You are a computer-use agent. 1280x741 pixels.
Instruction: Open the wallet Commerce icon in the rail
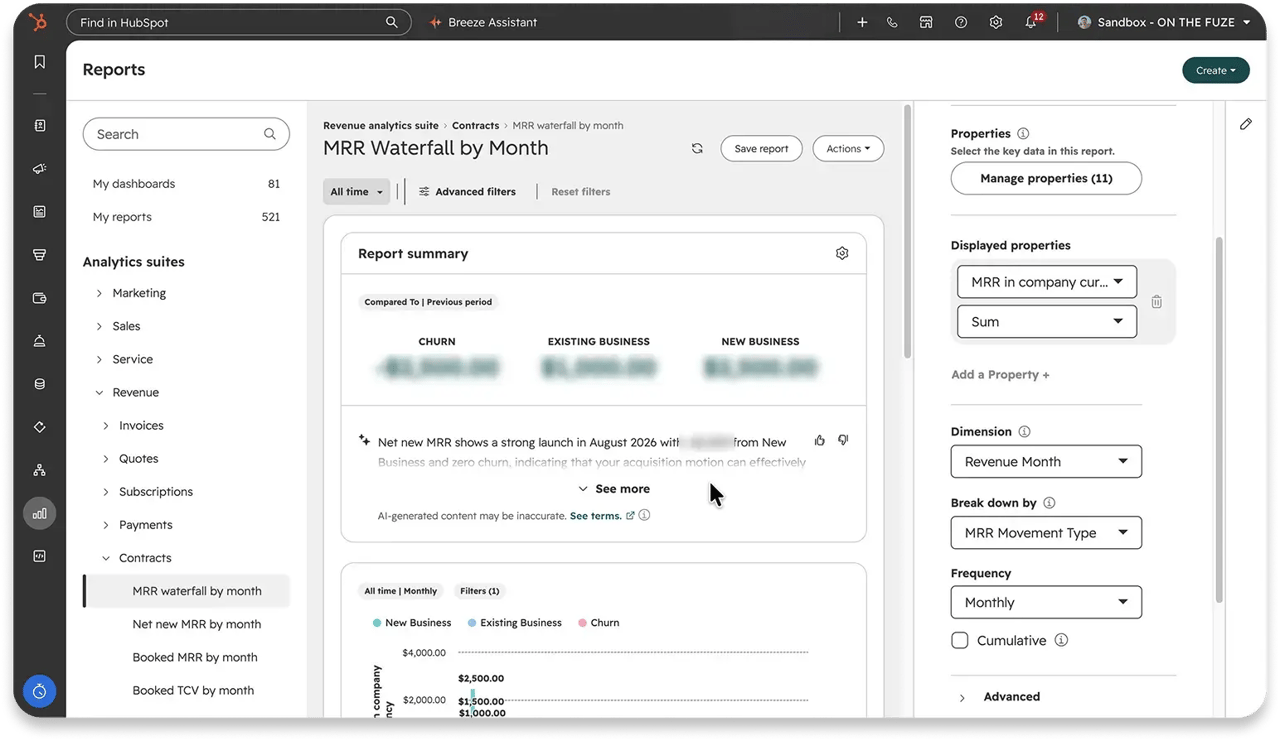click(40, 298)
